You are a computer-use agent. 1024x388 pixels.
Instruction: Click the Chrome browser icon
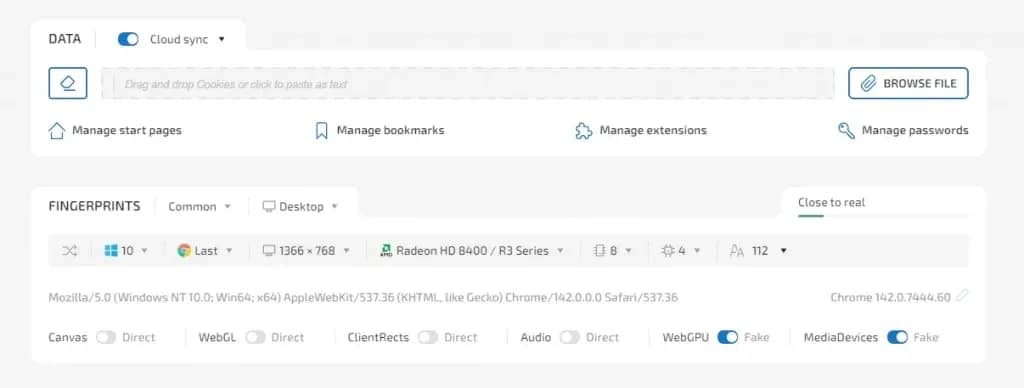tap(184, 251)
